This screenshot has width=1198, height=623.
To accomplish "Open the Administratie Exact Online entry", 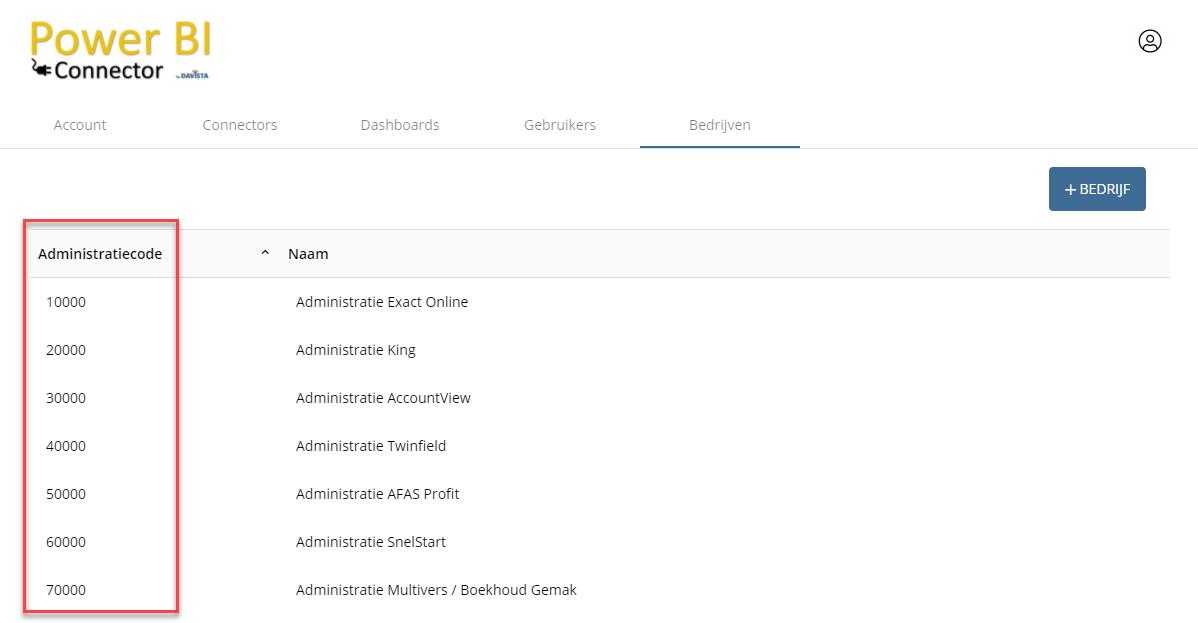I will coord(382,301).
